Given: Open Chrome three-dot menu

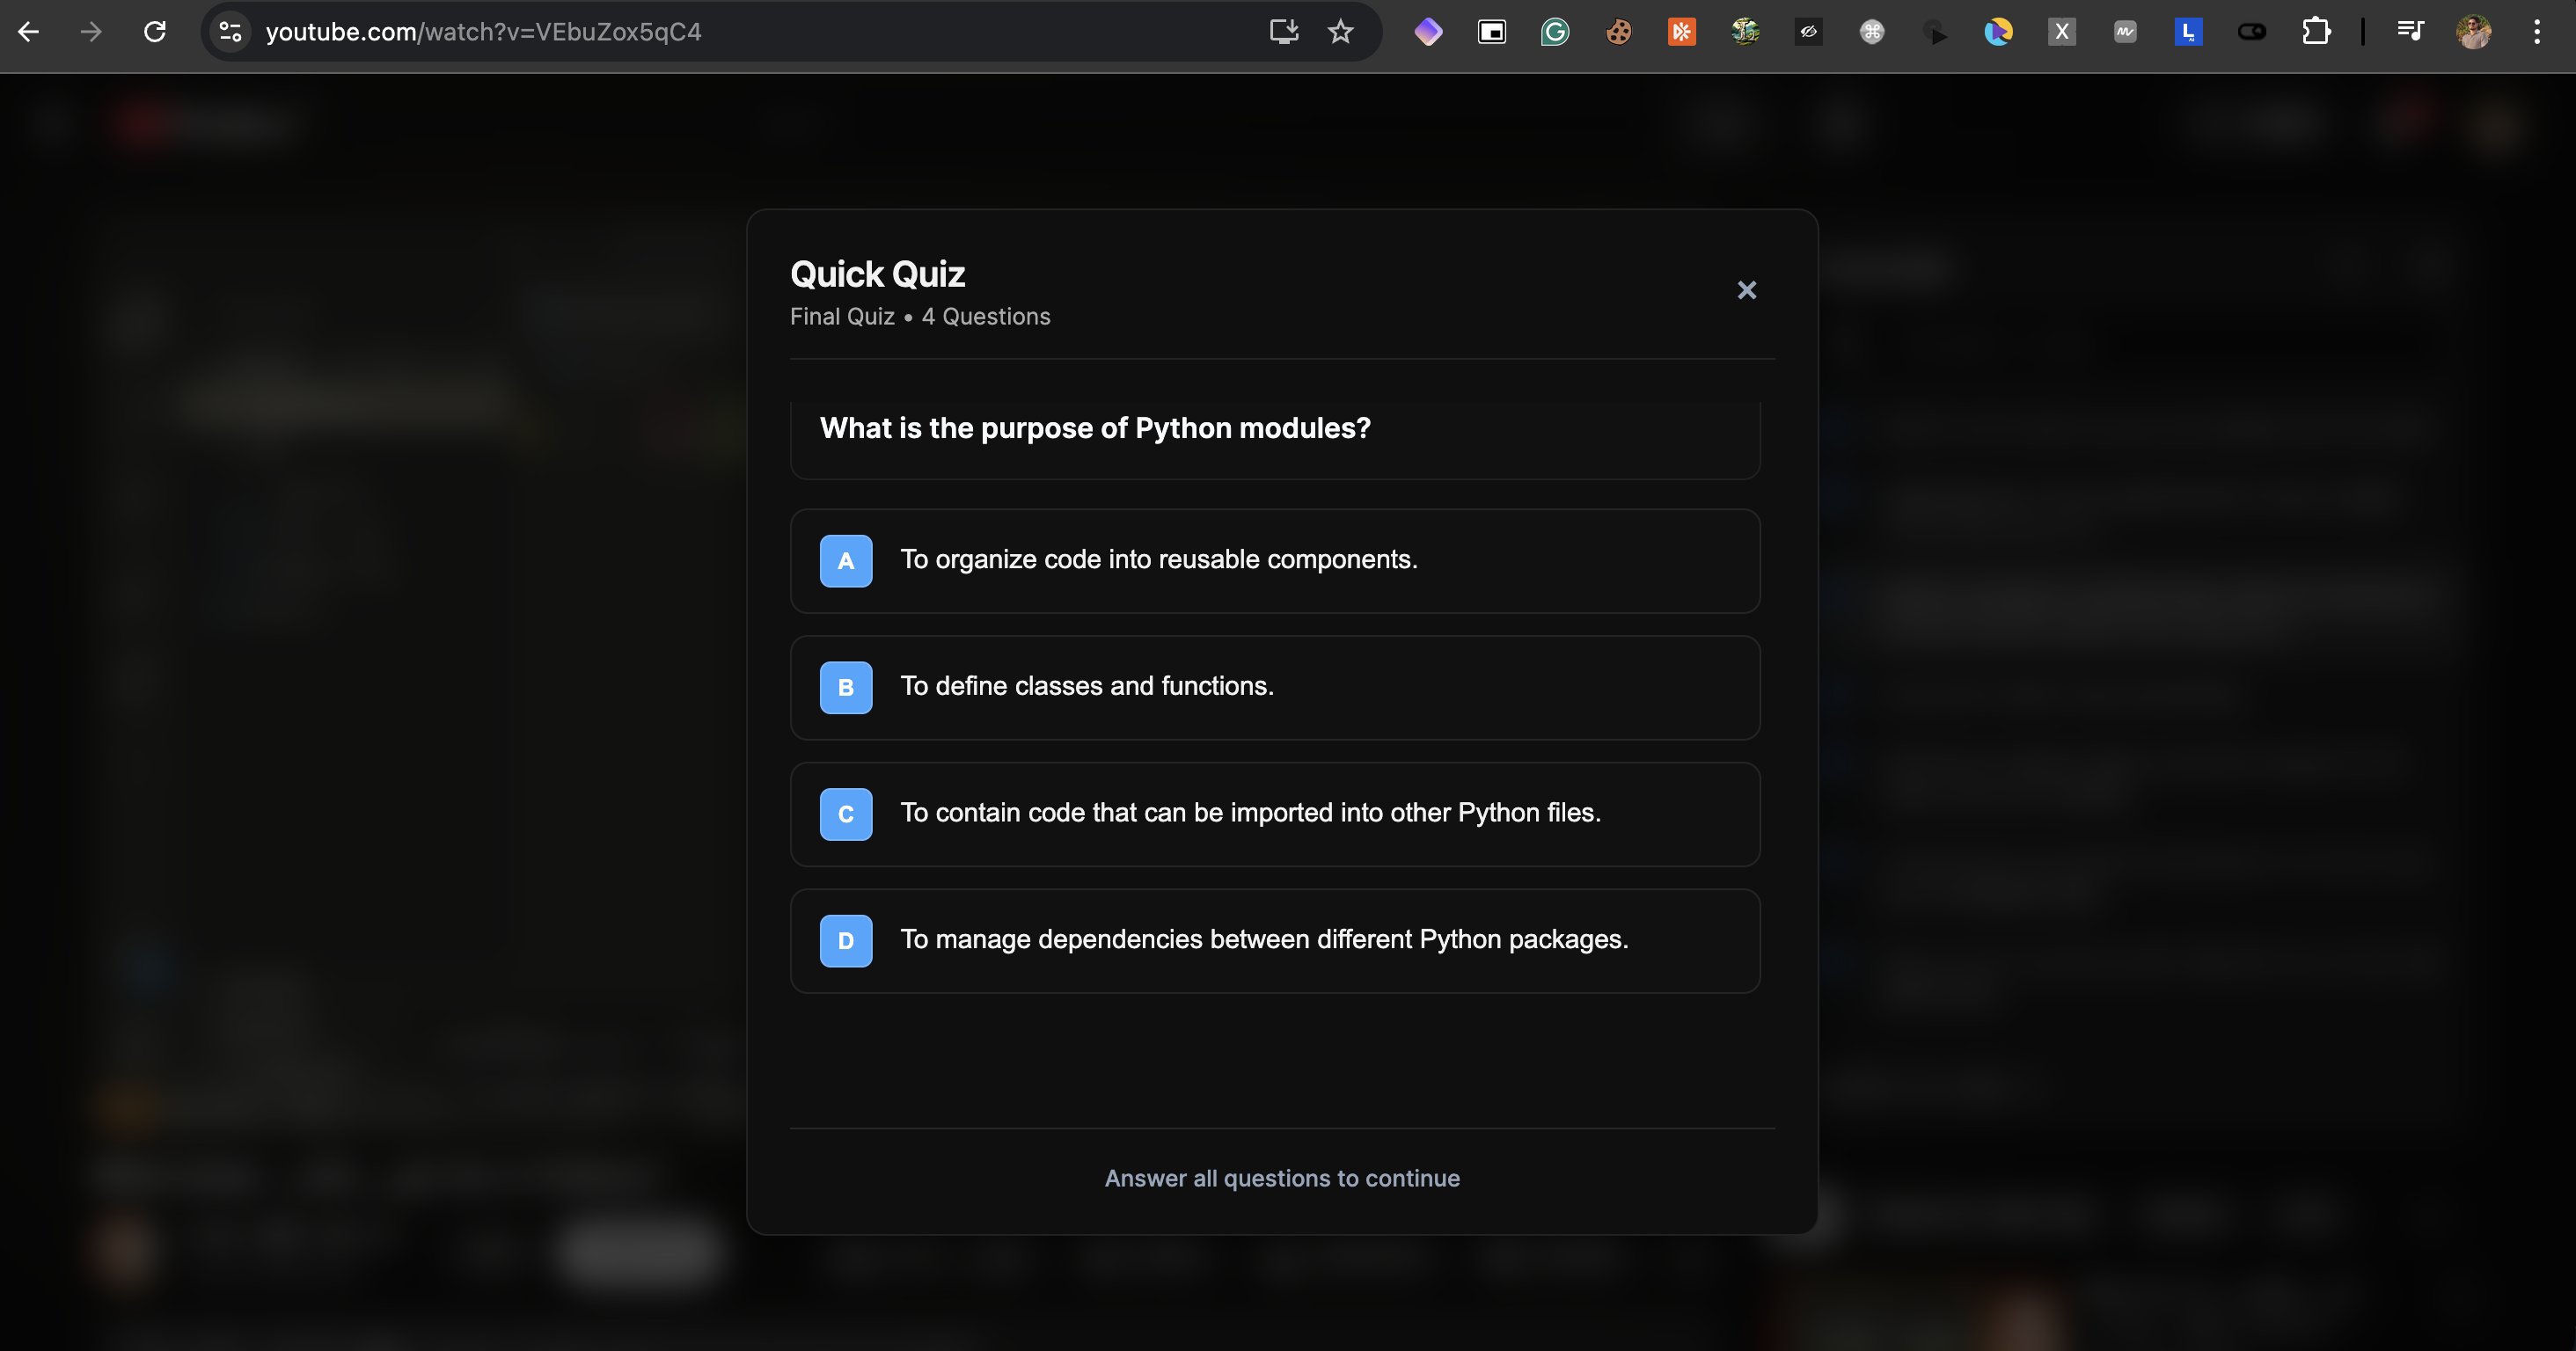Looking at the screenshot, I should point(2536,32).
